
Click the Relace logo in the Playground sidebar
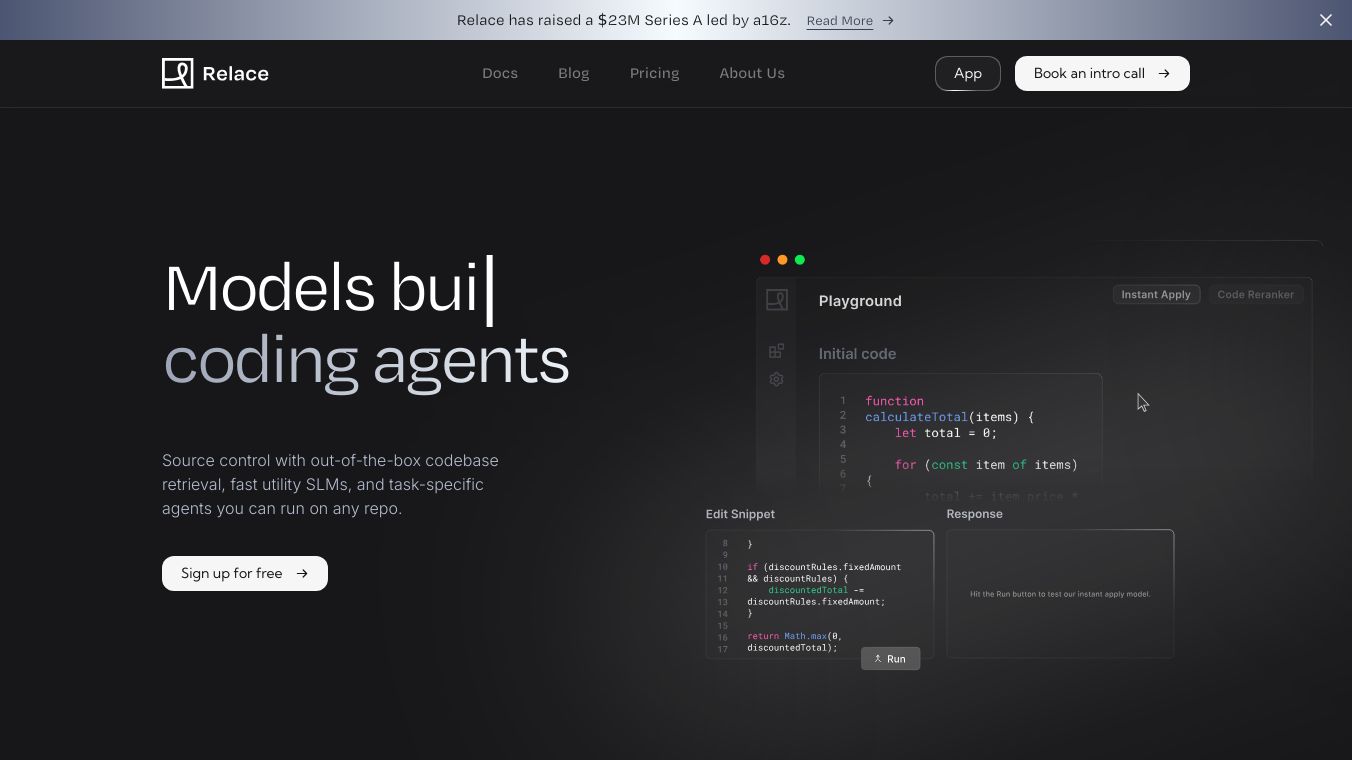point(777,300)
